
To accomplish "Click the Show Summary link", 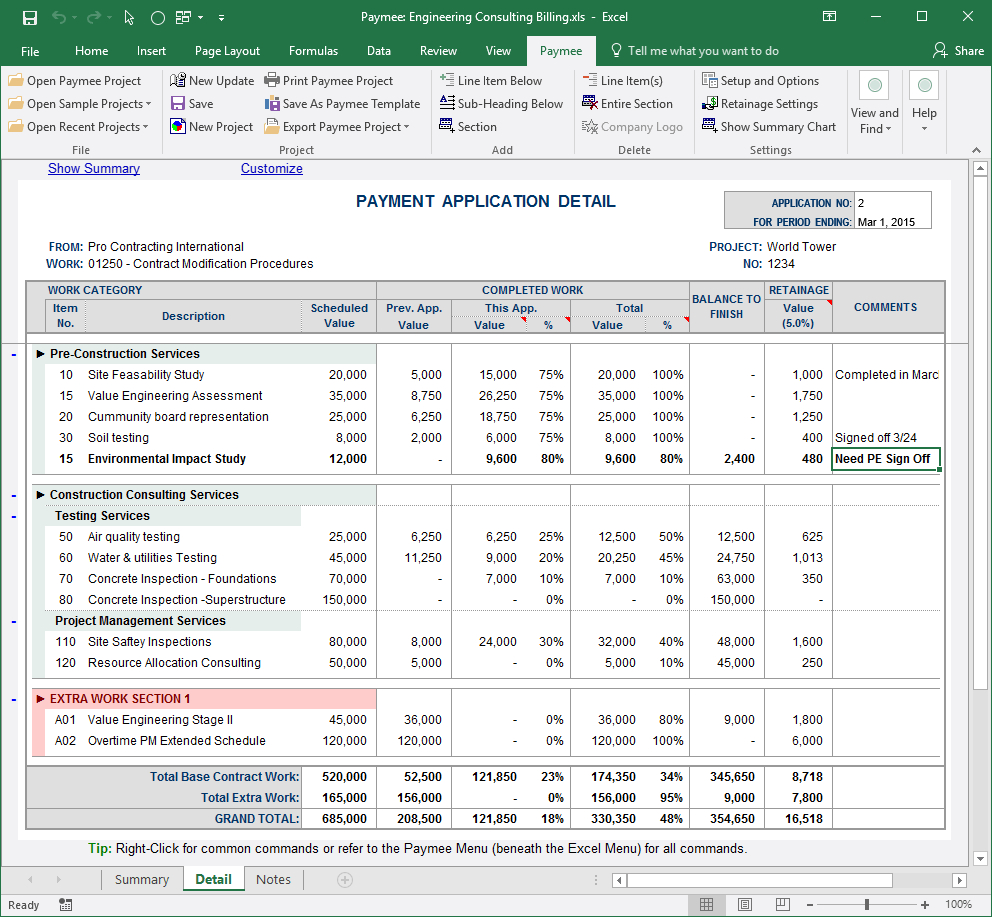I will (x=94, y=169).
